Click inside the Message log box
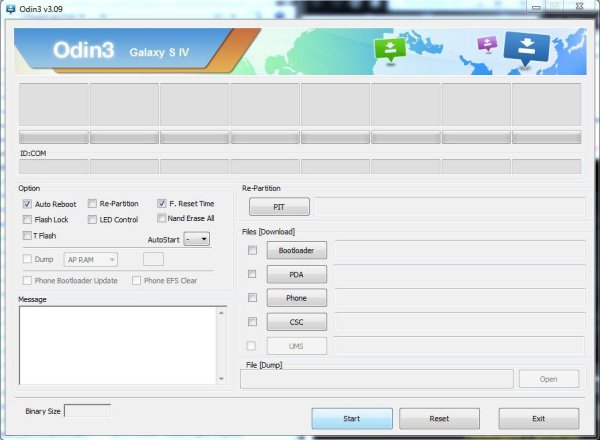This screenshot has width=600, height=440. [118, 345]
